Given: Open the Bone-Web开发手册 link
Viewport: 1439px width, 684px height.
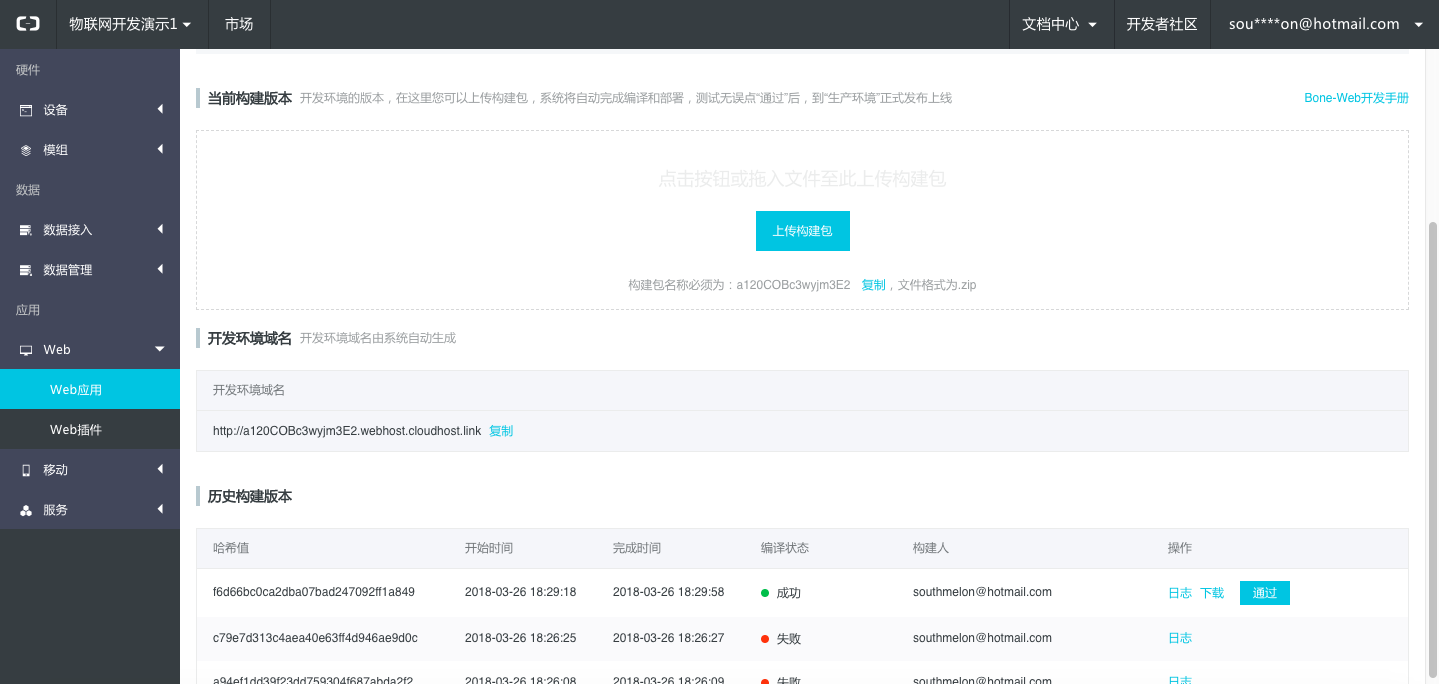Looking at the screenshot, I should 1356,98.
